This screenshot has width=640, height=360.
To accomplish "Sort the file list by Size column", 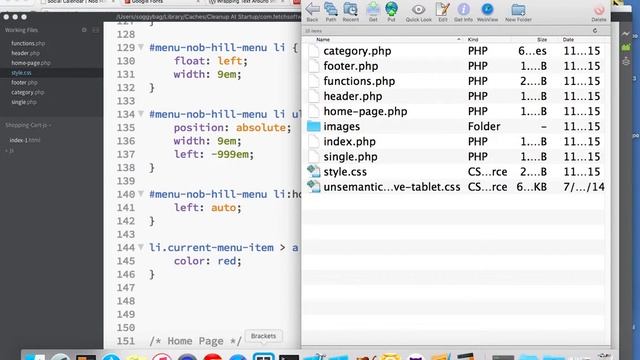I will click(542, 40).
